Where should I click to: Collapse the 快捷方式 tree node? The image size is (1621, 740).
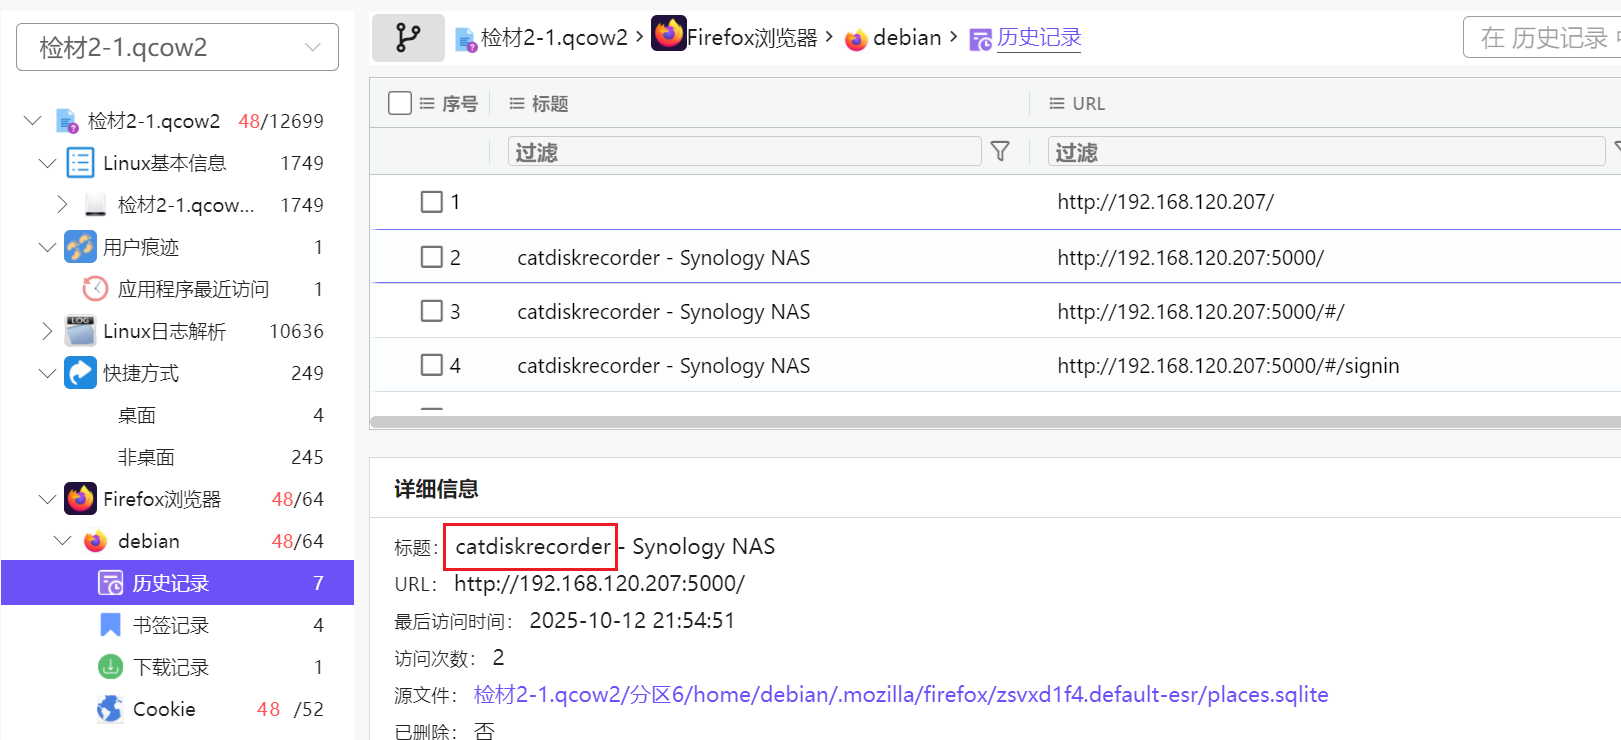47,373
